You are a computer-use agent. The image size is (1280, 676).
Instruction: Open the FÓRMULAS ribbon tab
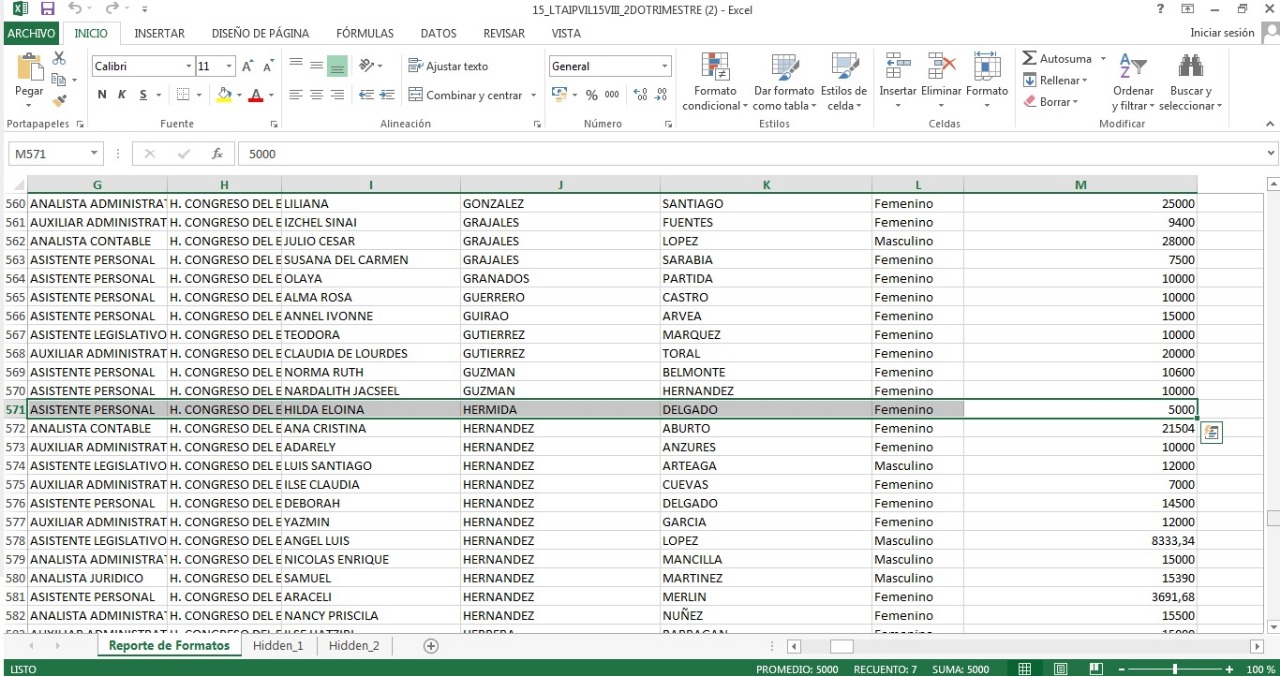[364, 33]
